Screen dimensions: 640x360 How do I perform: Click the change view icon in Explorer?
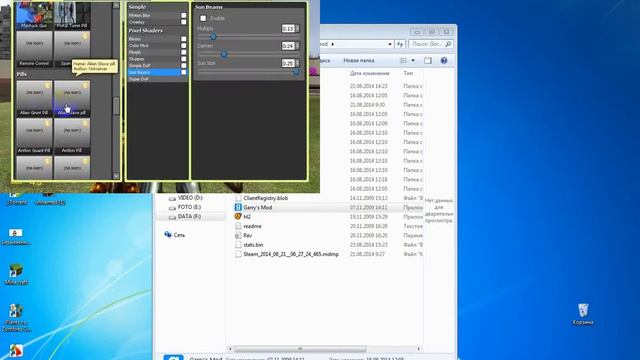point(403,60)
